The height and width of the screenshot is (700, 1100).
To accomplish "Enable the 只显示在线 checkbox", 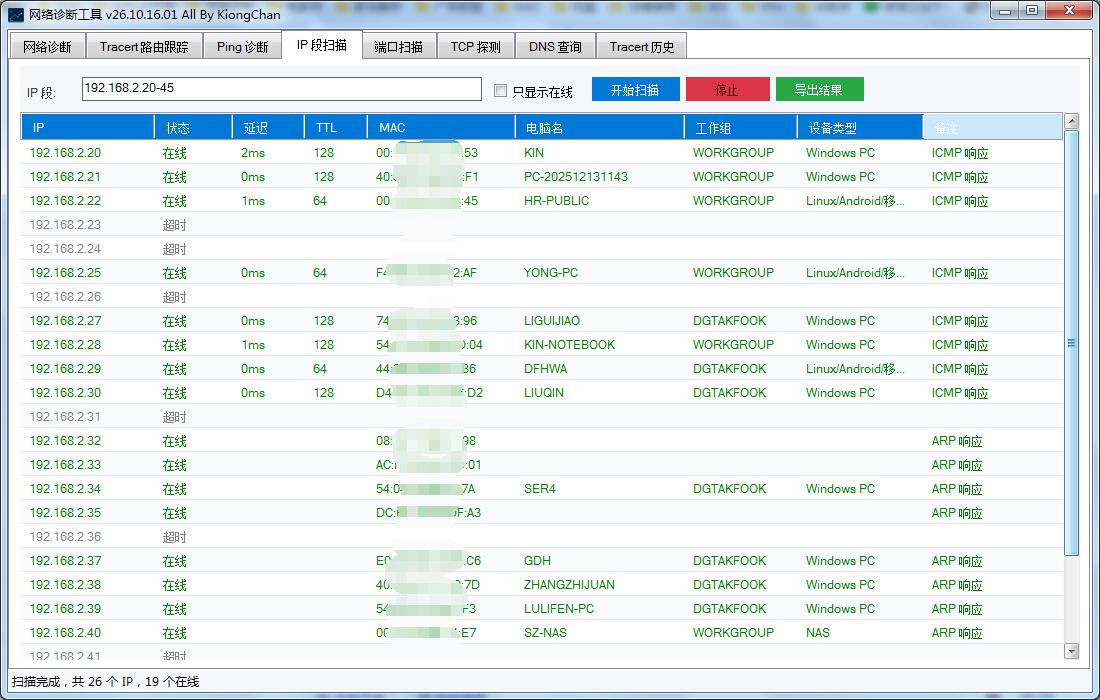I will [x=500, y=90].
